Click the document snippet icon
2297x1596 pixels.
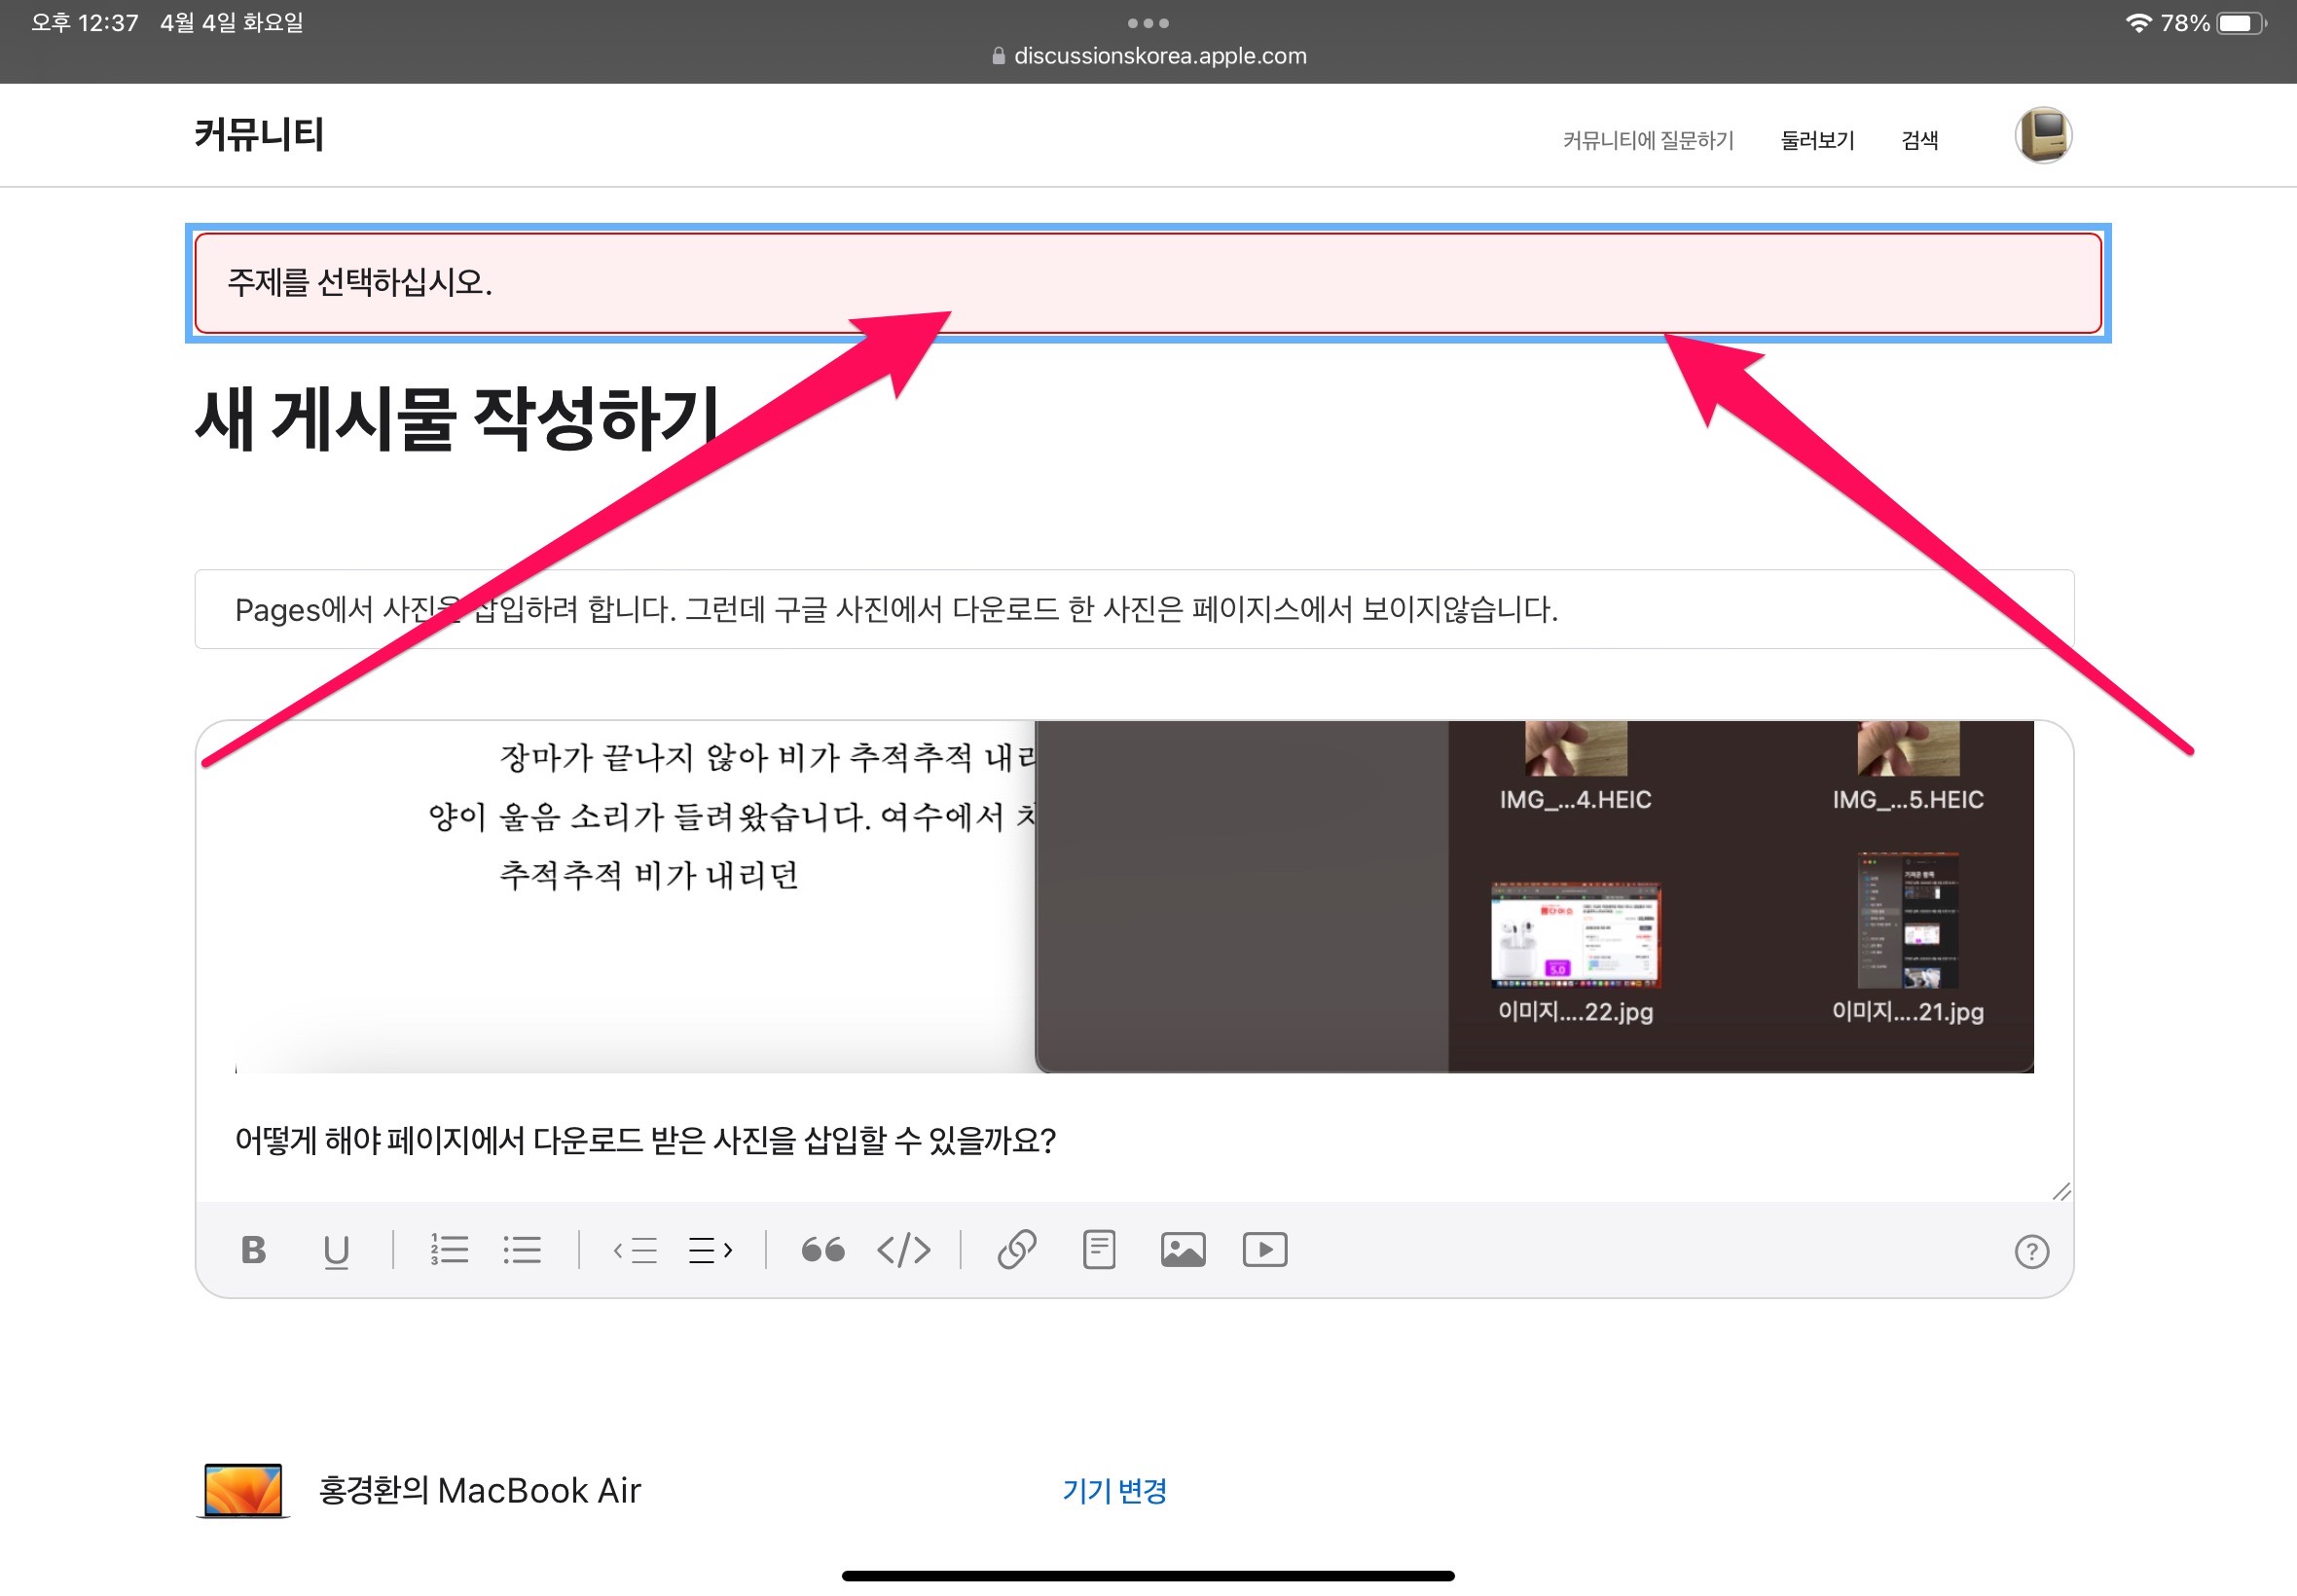(1099, 1250)
